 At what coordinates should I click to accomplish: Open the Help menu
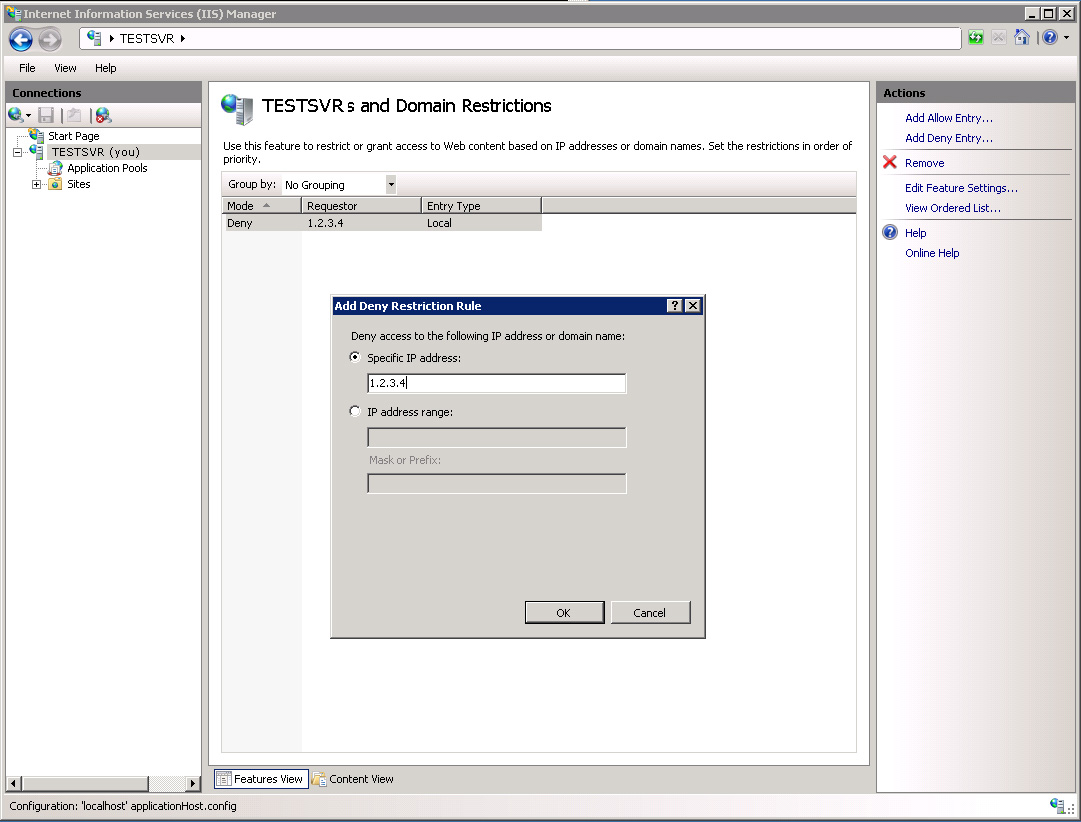[x=105, y=68]
